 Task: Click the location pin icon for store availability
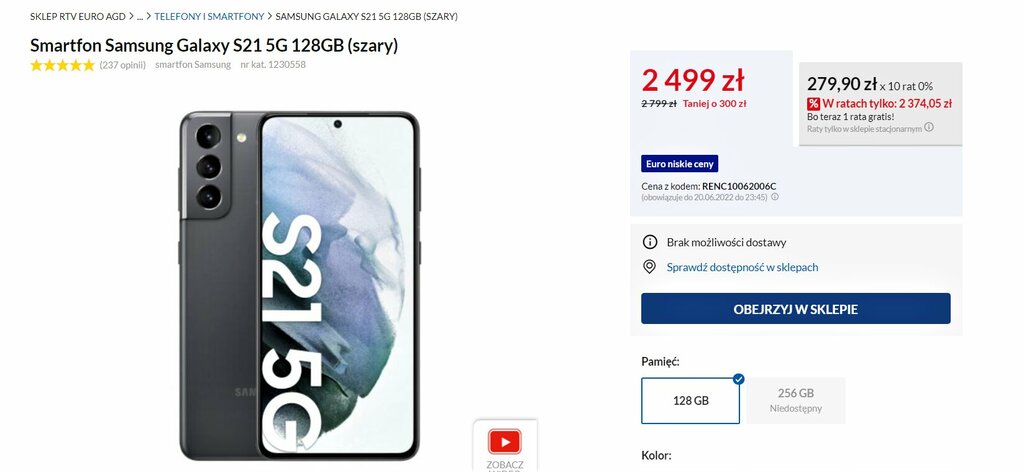649,267
